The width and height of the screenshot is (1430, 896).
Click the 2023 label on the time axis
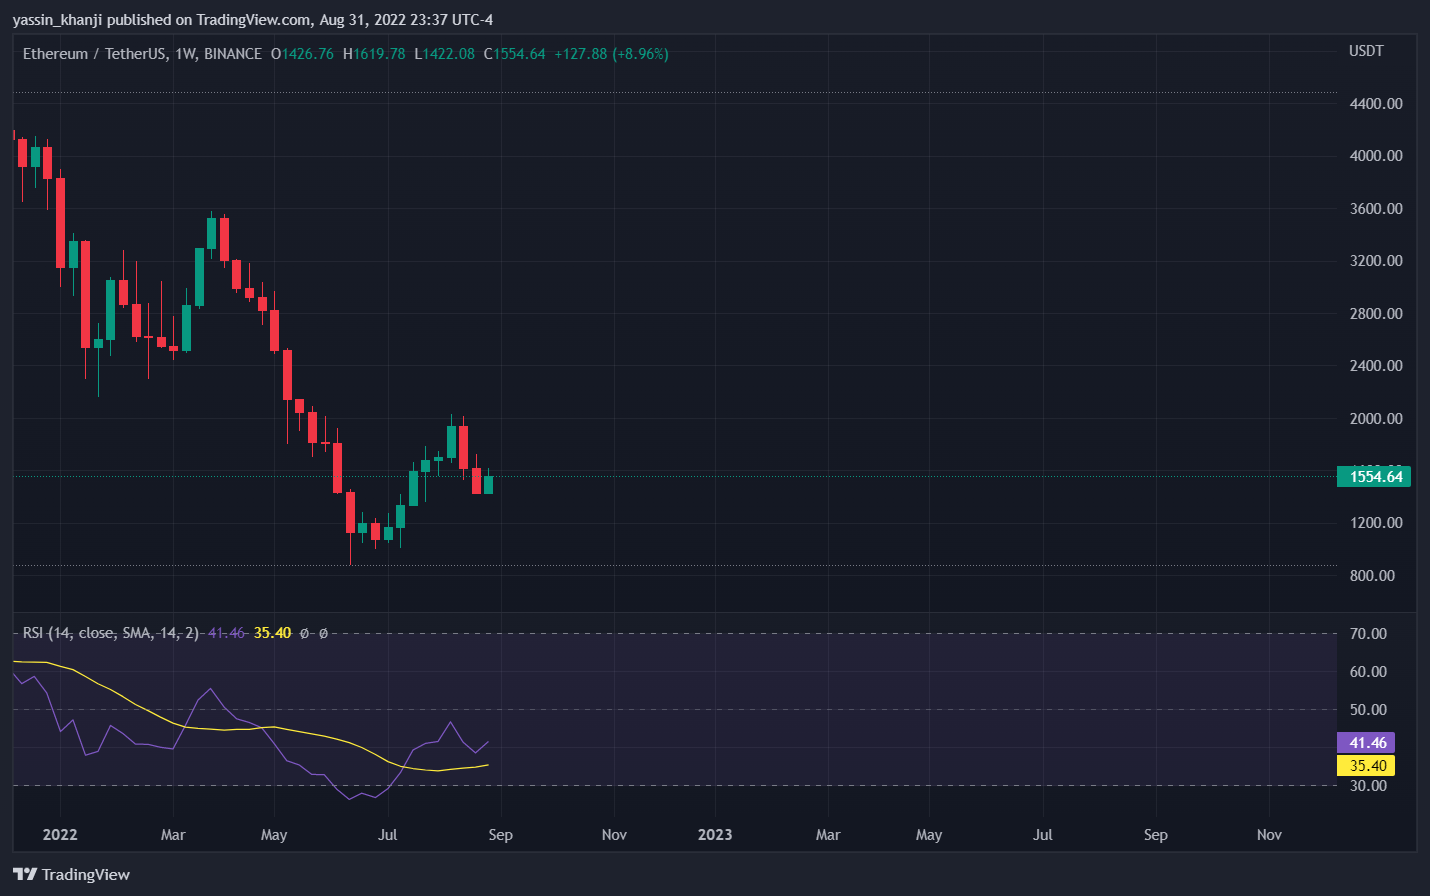click(x=715, y=835)
